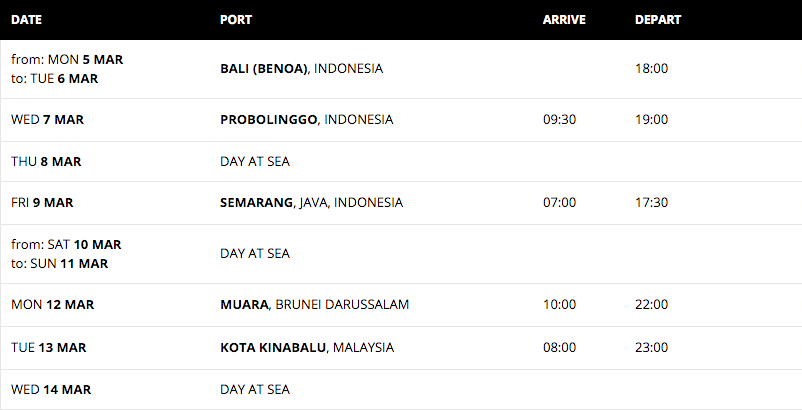Click the 17:30 Semarang departure time

[x=651, y=202]
